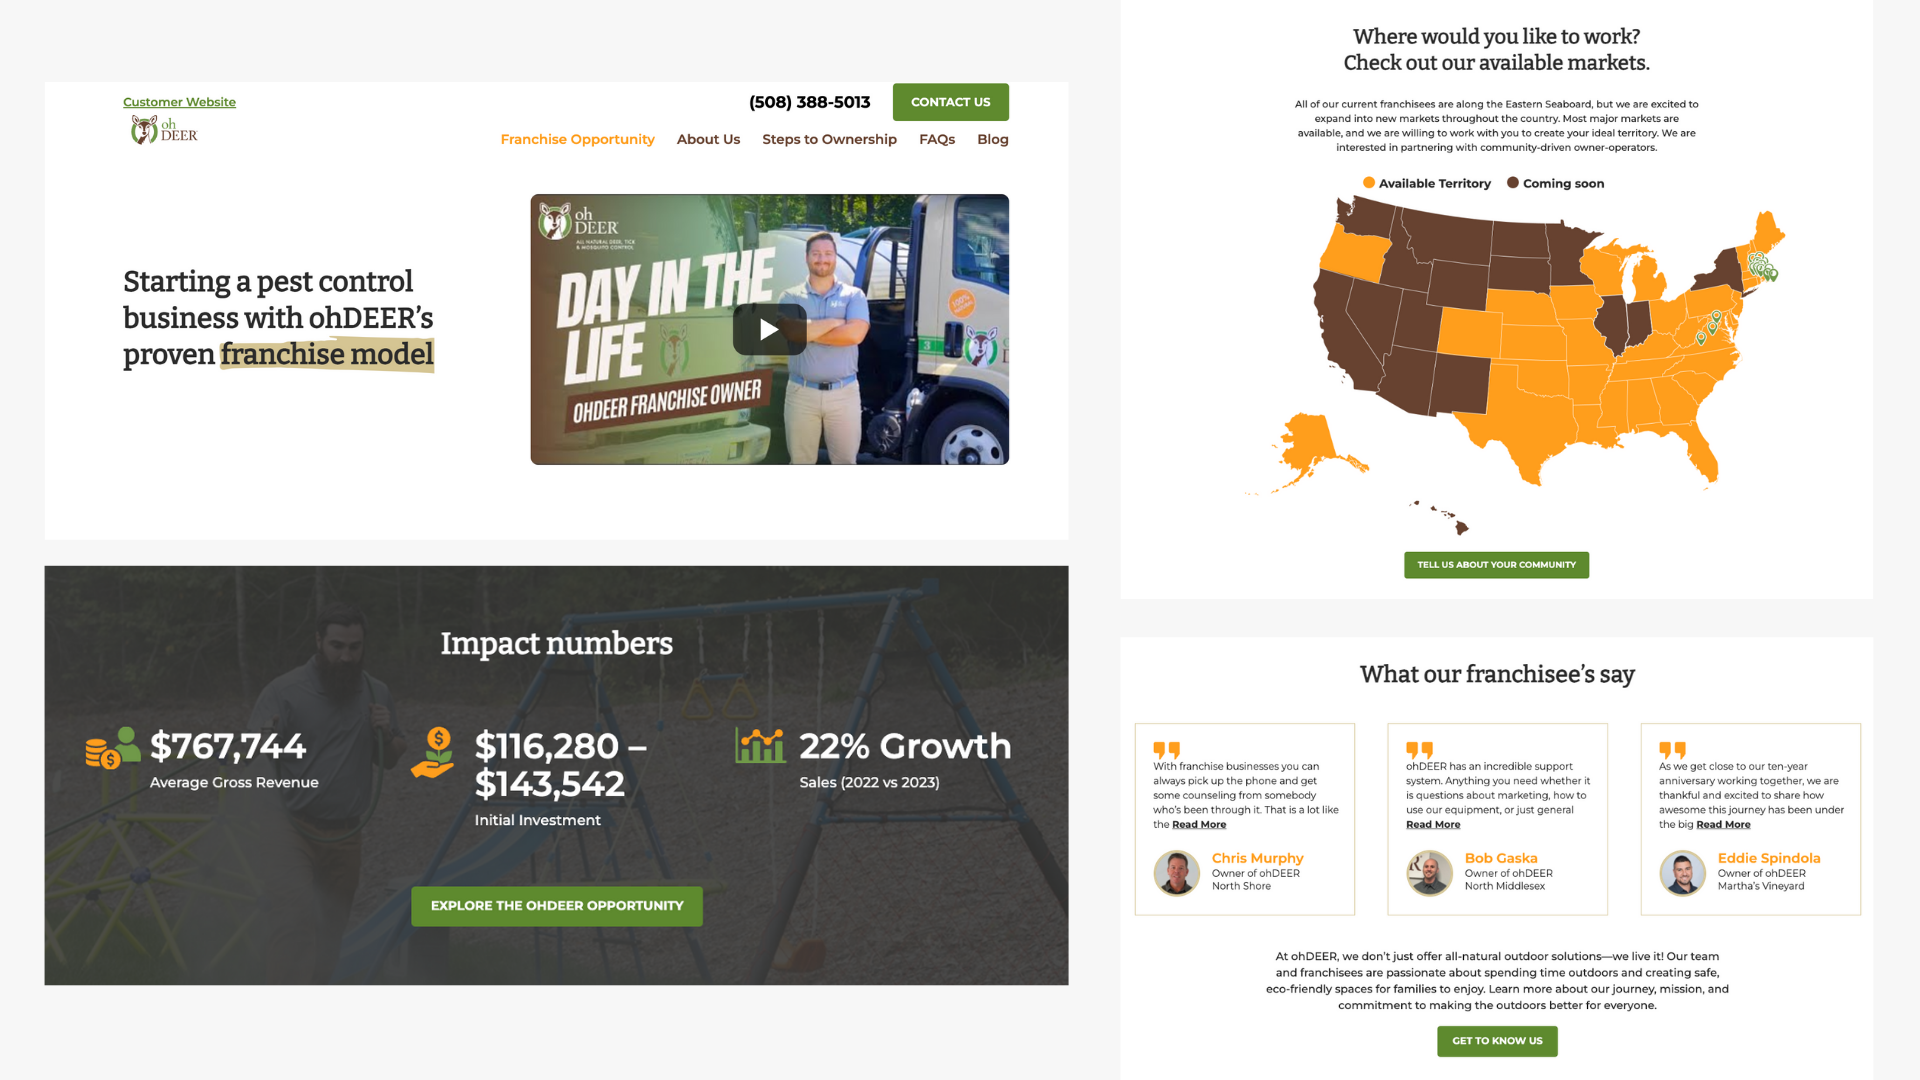Expand the FAQs navigation menu item
The image size is (1920, 1080).
pos(936,138)
